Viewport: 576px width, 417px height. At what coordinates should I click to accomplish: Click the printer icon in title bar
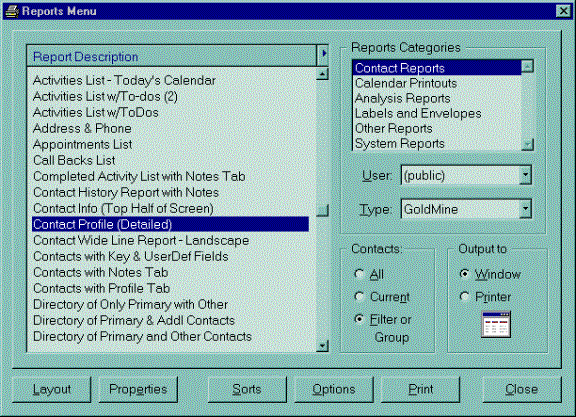coord(11,11)
